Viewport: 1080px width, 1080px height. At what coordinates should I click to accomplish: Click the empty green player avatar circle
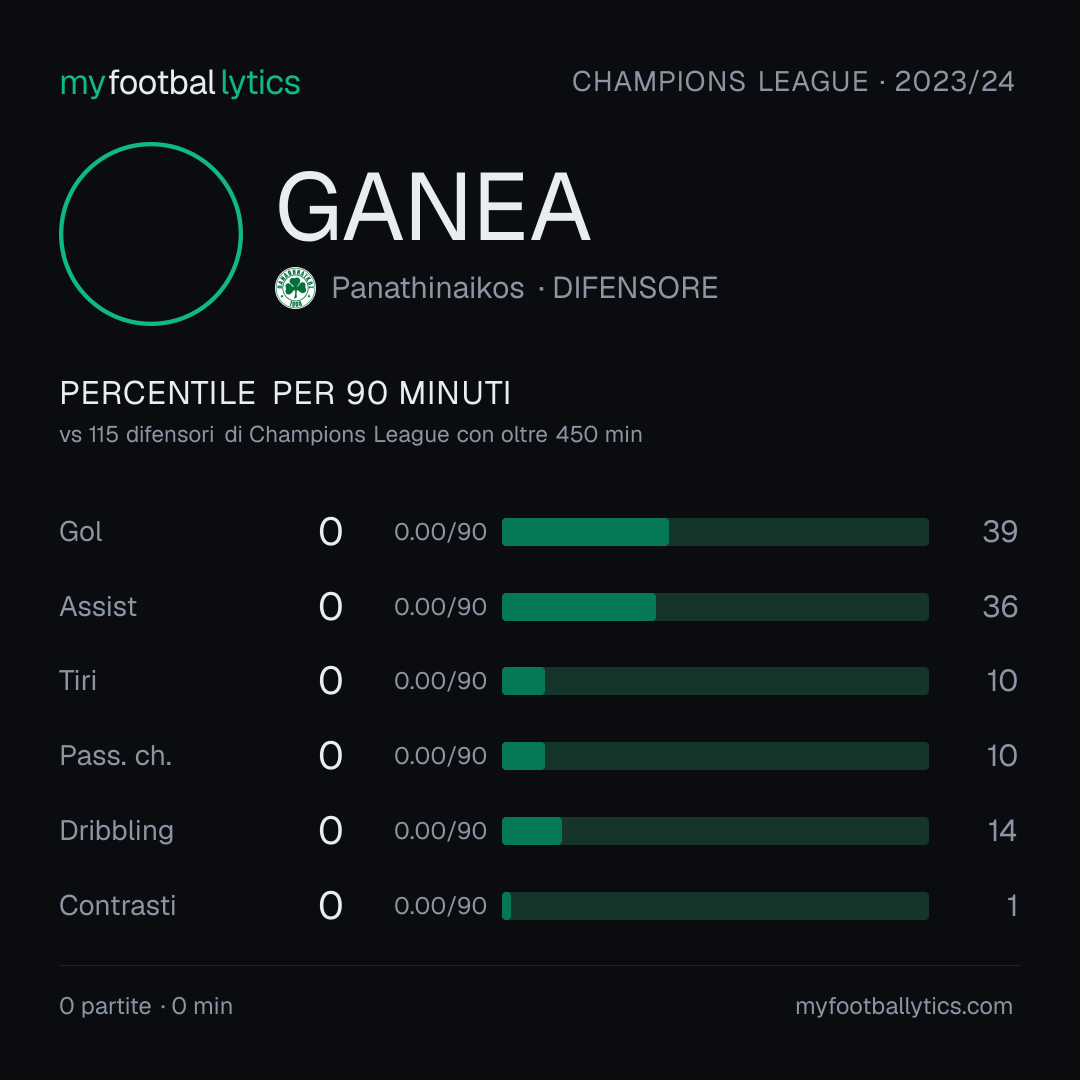point(151,233)
